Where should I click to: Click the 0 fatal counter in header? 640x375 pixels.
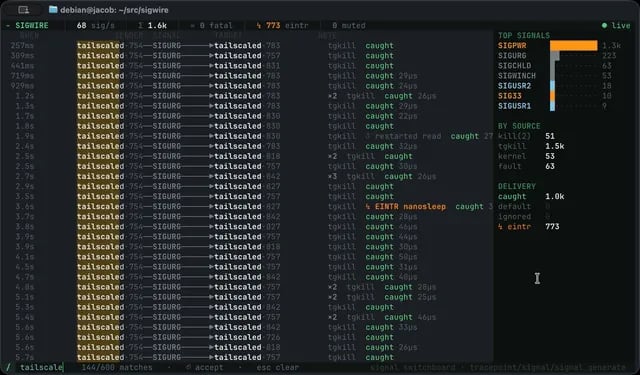(211, 25)
